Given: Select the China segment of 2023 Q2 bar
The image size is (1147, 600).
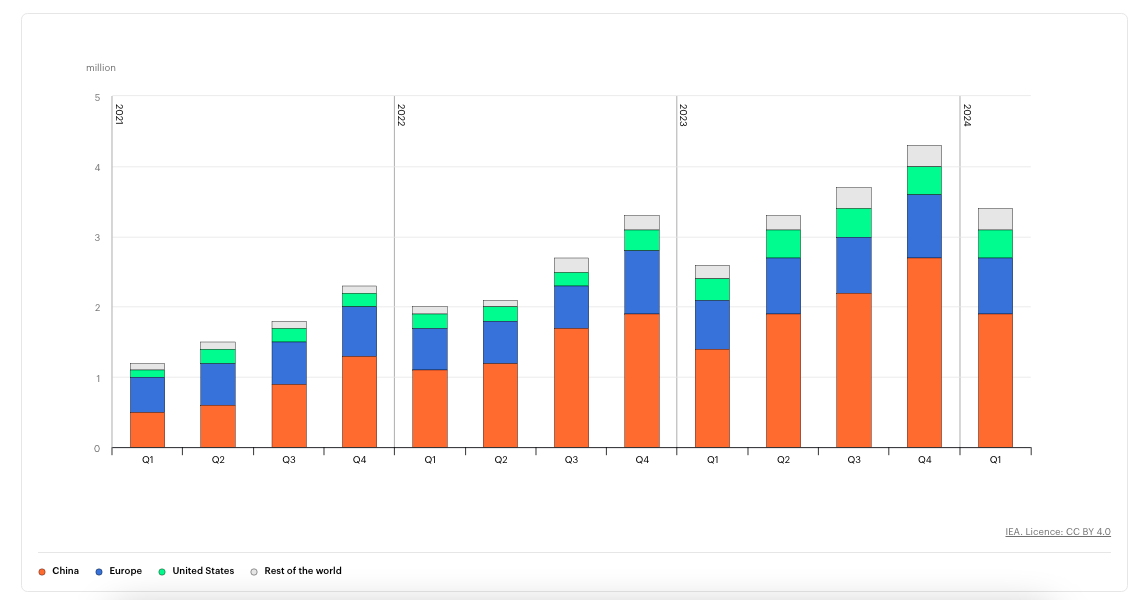Looking at the screenshot, I should point(783,380).
